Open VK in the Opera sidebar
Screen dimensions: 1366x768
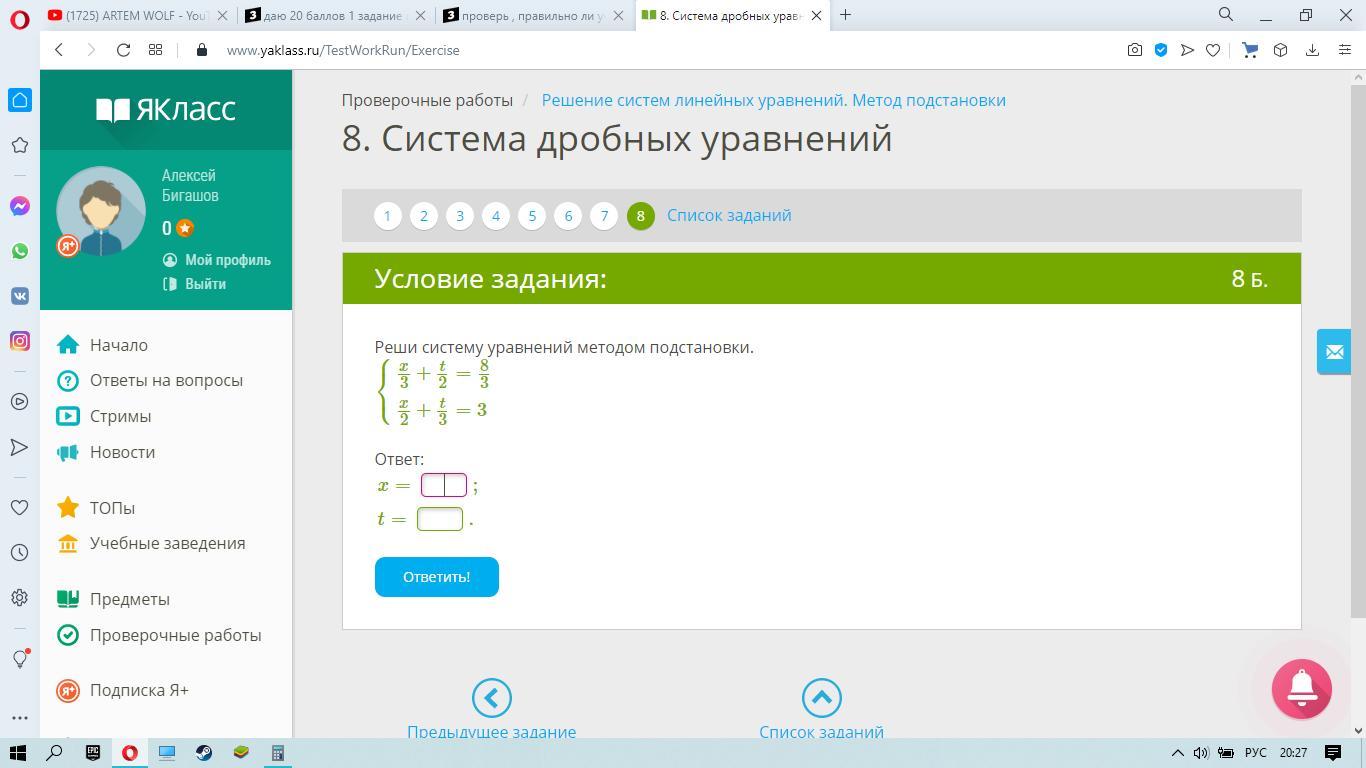19,296
